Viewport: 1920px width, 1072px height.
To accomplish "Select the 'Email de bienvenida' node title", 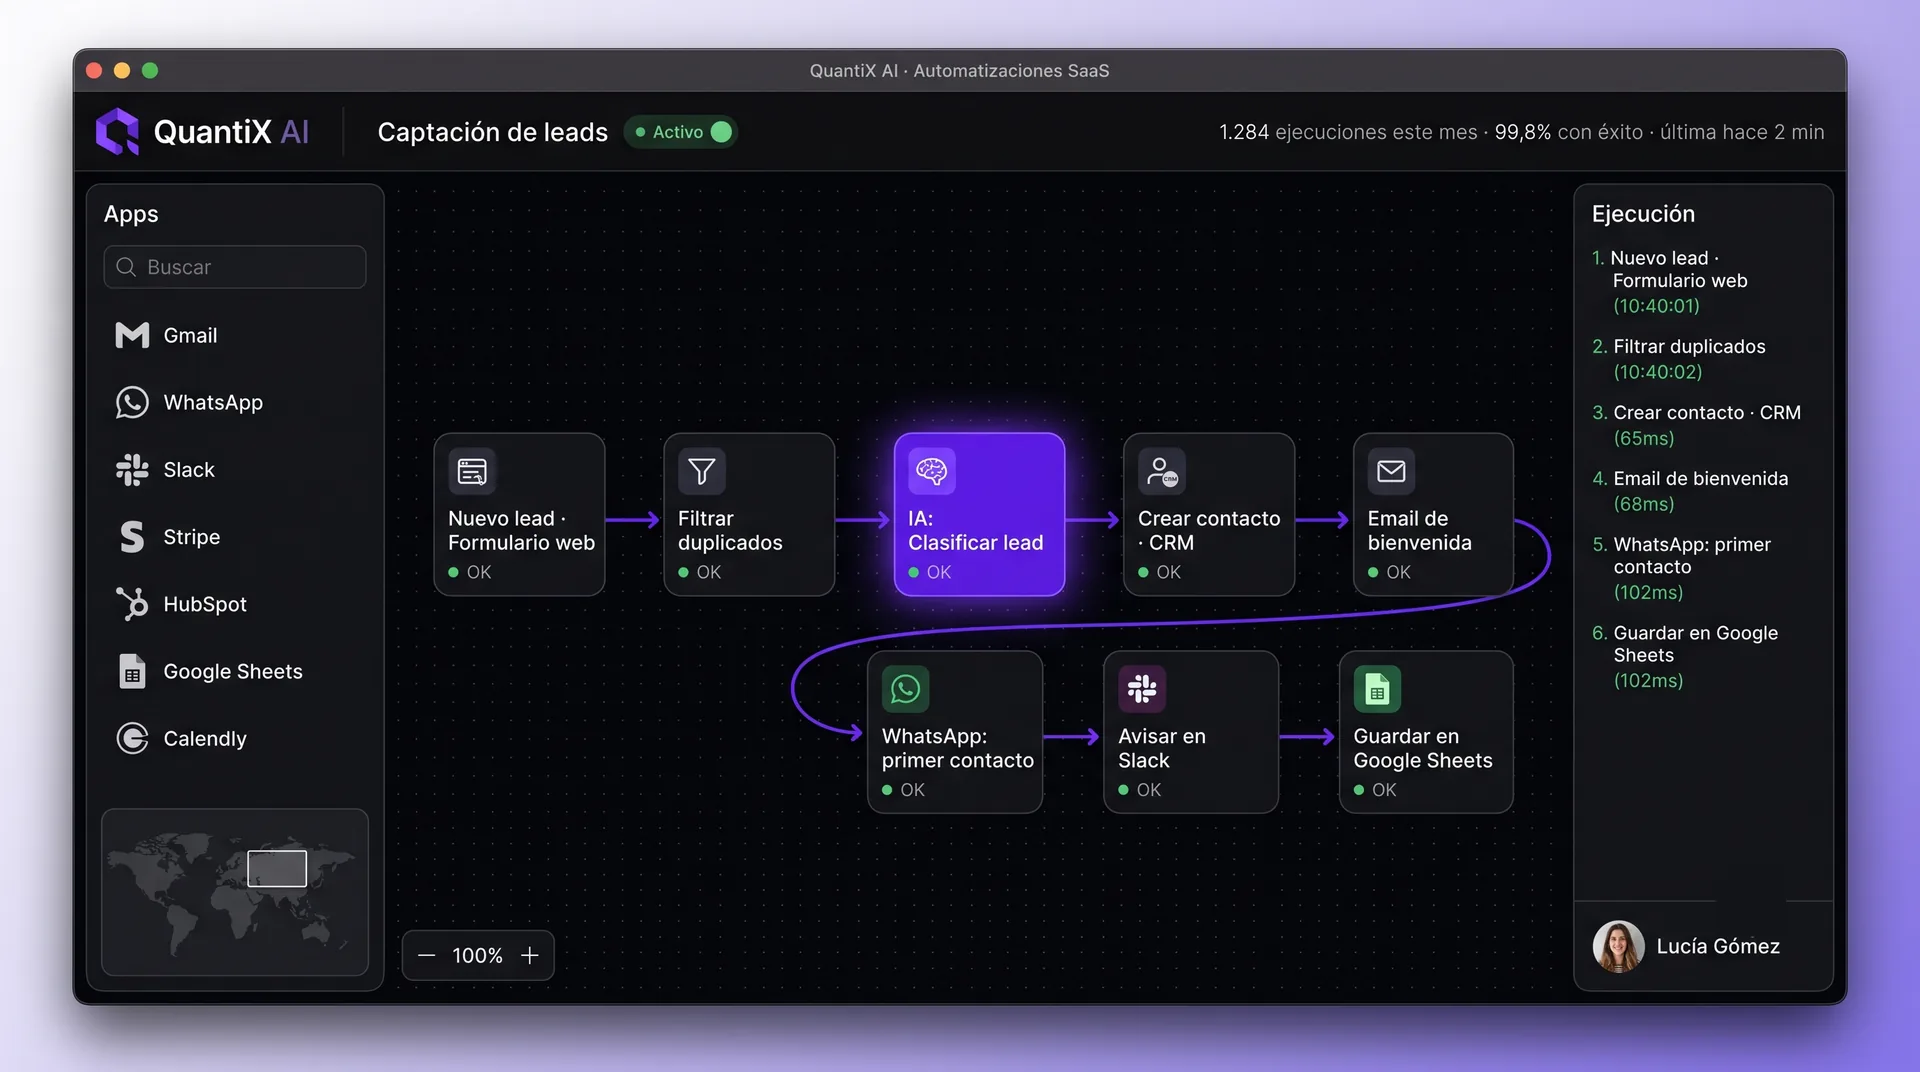I will [x=1419, y=530].
